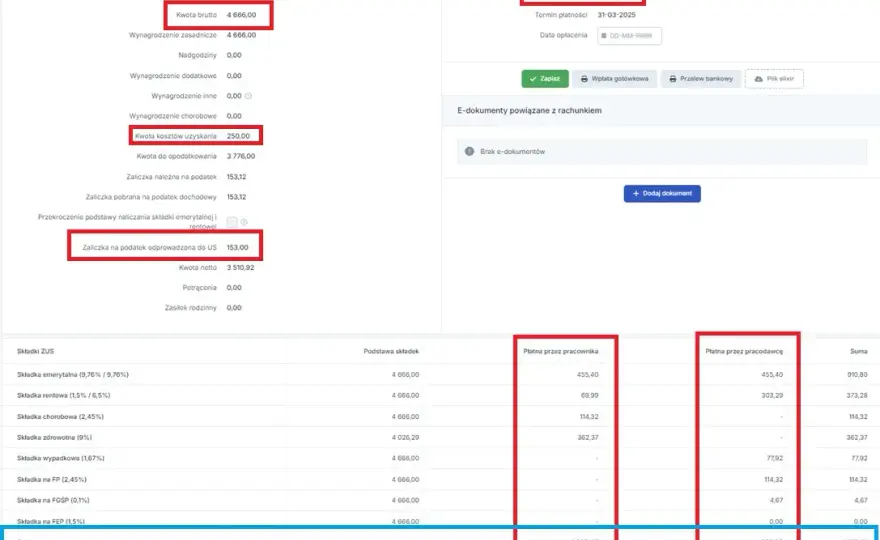Click the checkmark icon on Zapisz

(533, 79)
